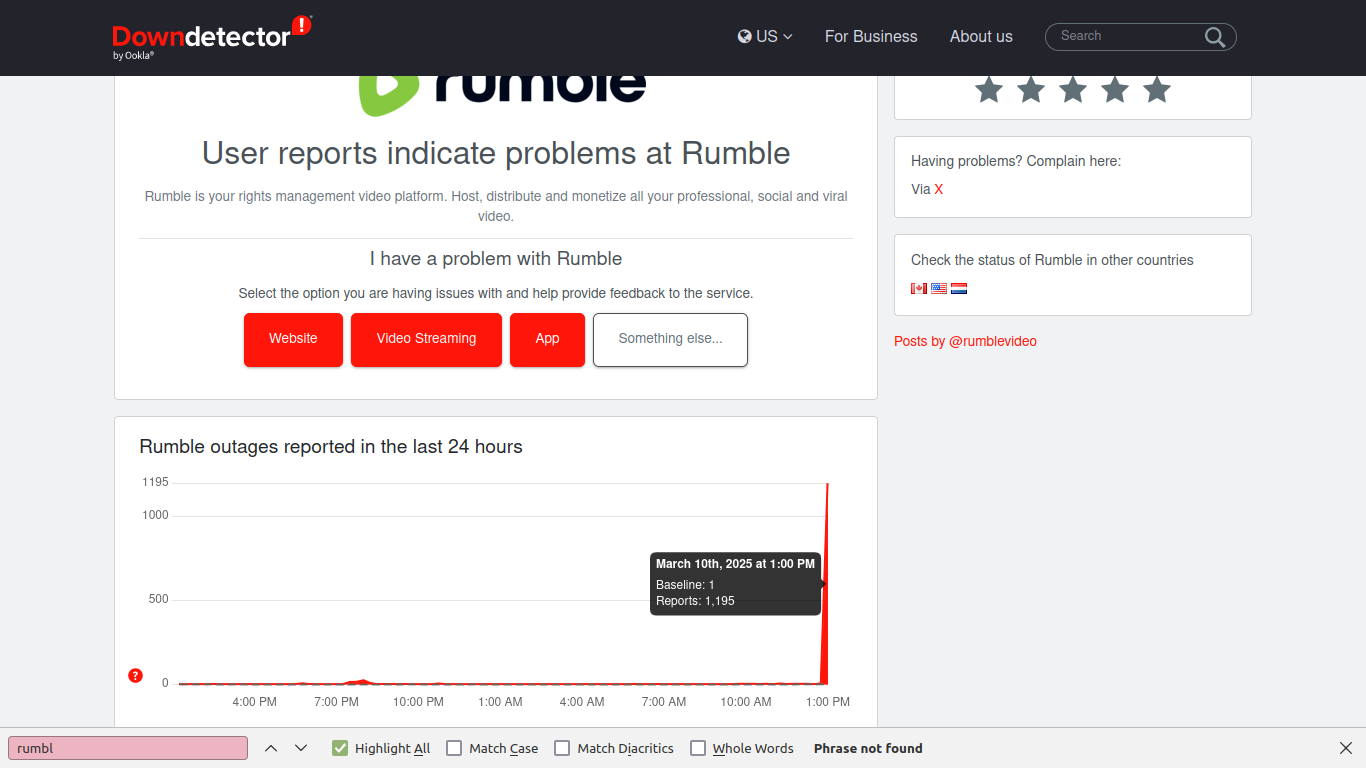Close the find bar
1366x768 pixels.
pos(1346,748)
